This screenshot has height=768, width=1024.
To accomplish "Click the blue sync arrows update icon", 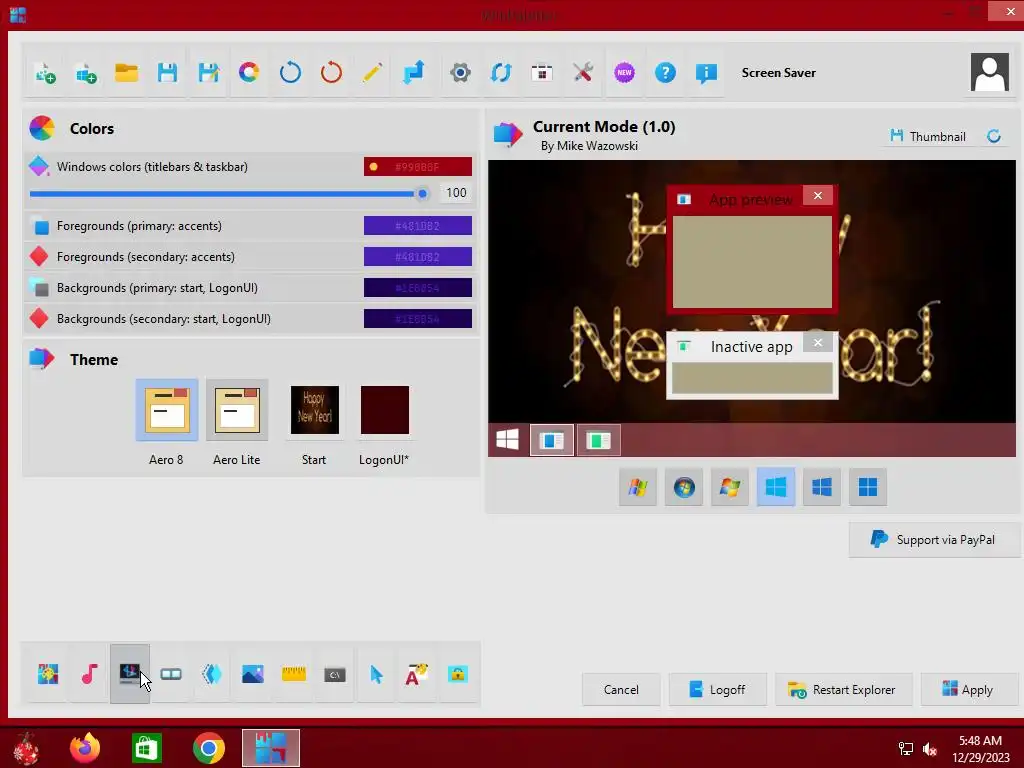I will (501, 72).
